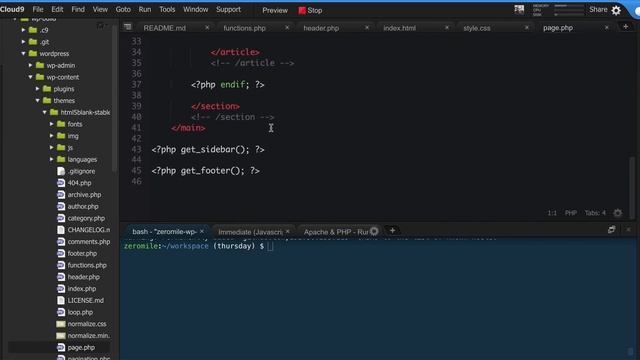640x360 pixels.
Task: Change Tabs: 4 indentation setting
Action: [595, 213]
